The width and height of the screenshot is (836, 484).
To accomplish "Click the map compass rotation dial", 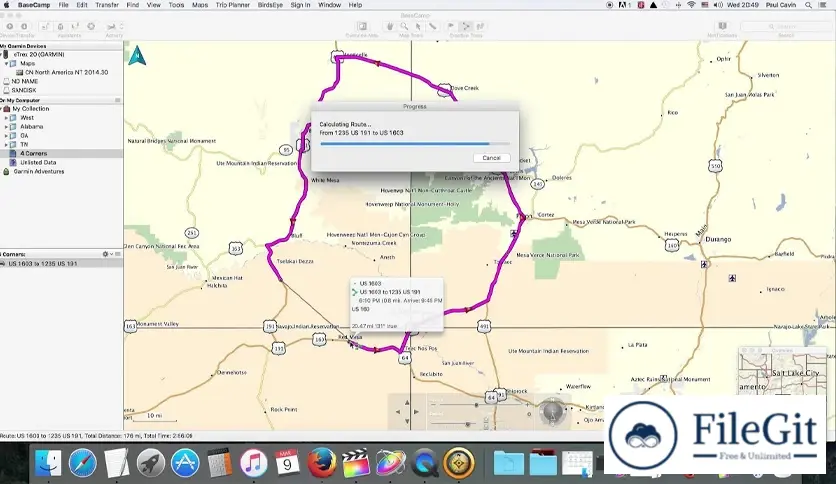I will 552,412.
